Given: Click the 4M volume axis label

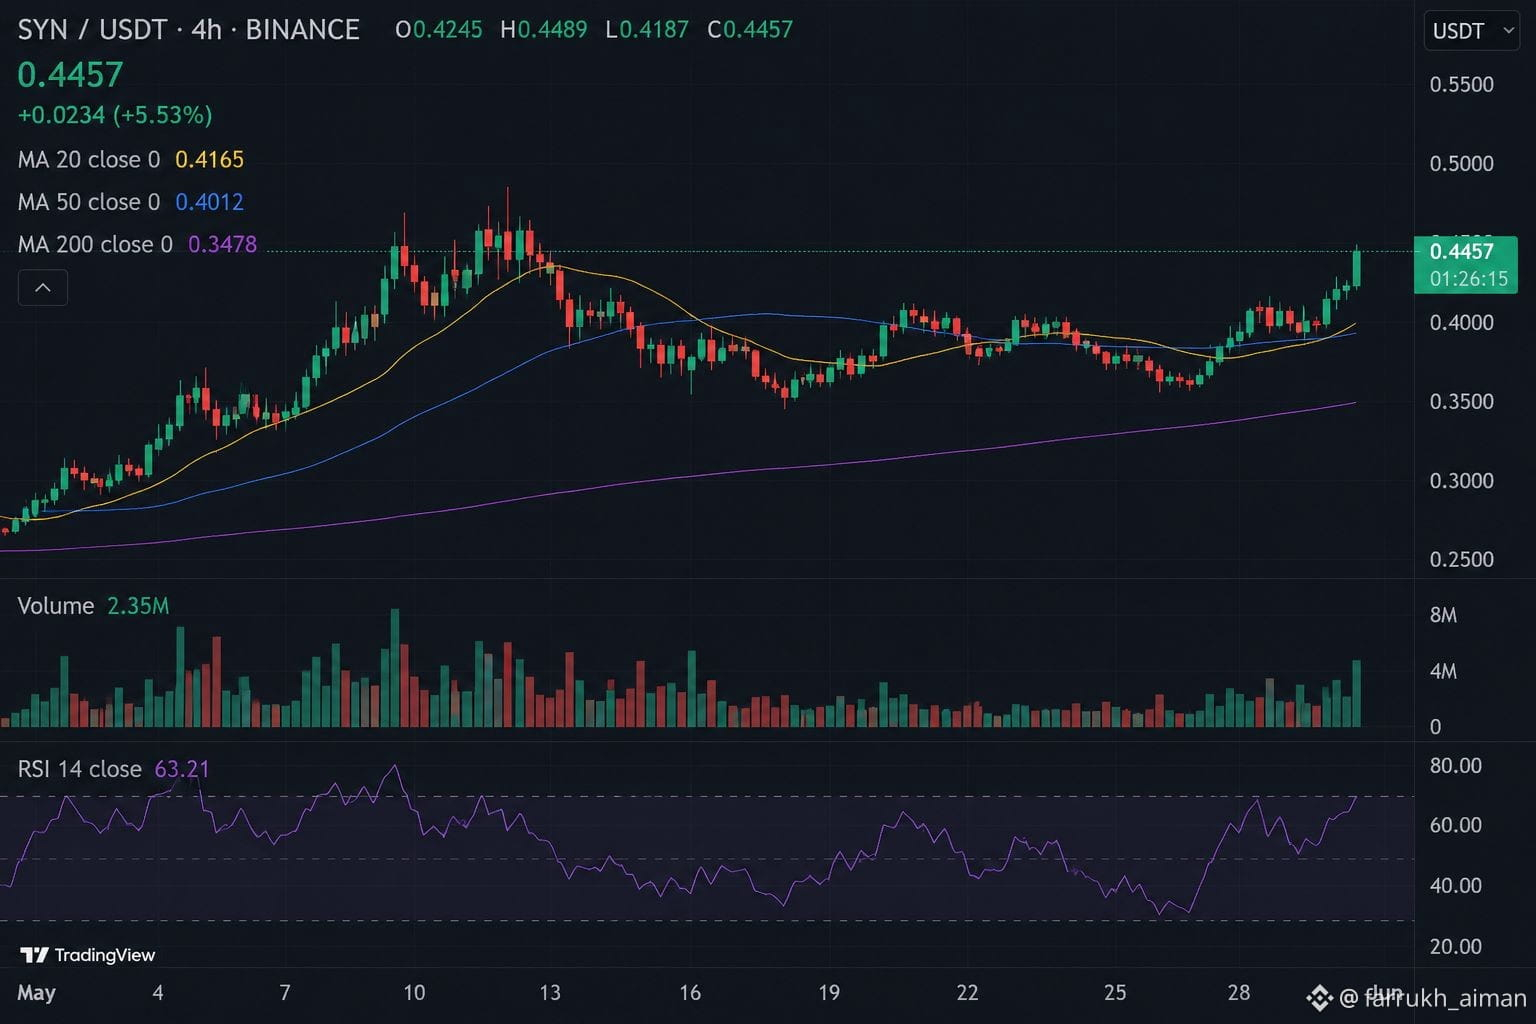Looking at the screenshot, I should [x=1443, y=671].
